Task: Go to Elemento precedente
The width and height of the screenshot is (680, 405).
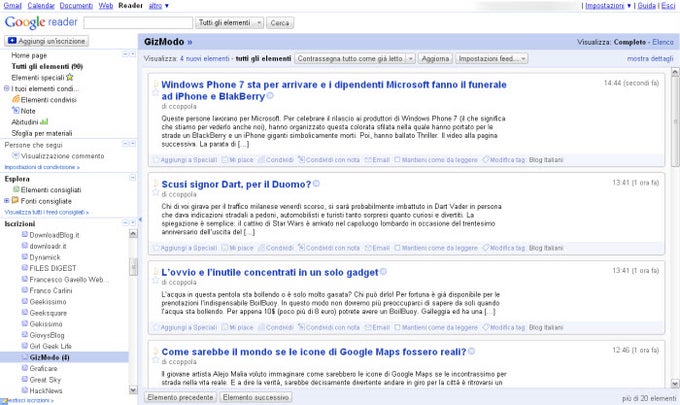Action: coord(180,397)
